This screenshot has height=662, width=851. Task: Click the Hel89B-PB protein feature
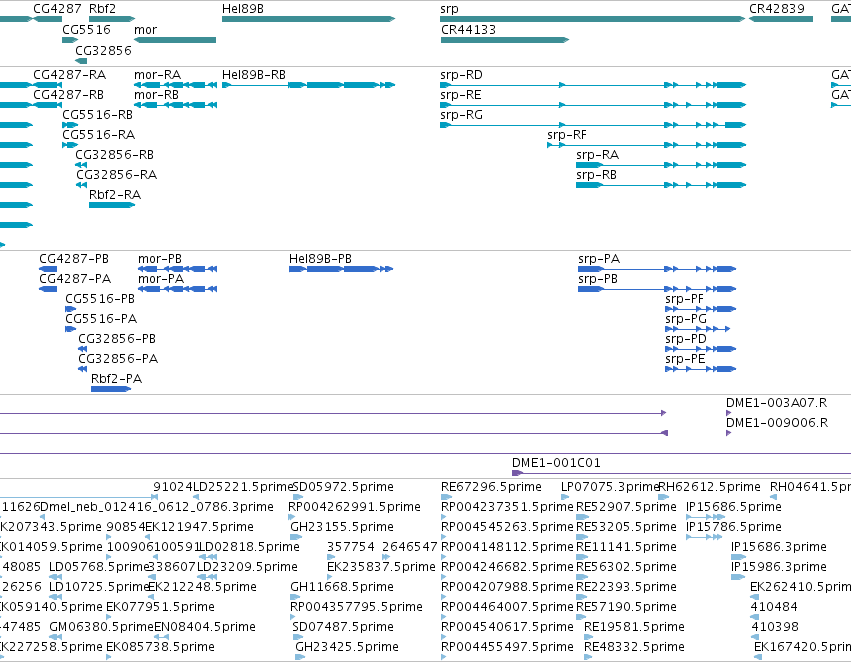click(x=341, y=269)
